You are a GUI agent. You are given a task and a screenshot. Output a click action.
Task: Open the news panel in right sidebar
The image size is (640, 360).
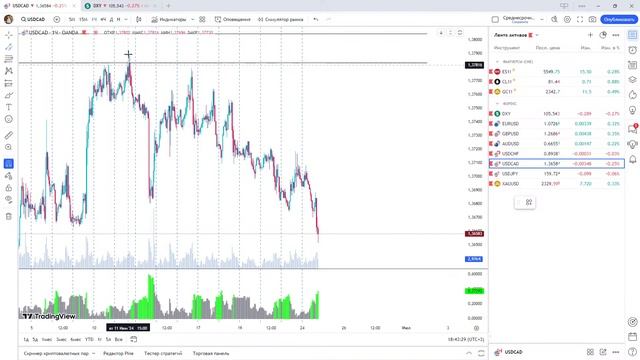coord(633,65)
